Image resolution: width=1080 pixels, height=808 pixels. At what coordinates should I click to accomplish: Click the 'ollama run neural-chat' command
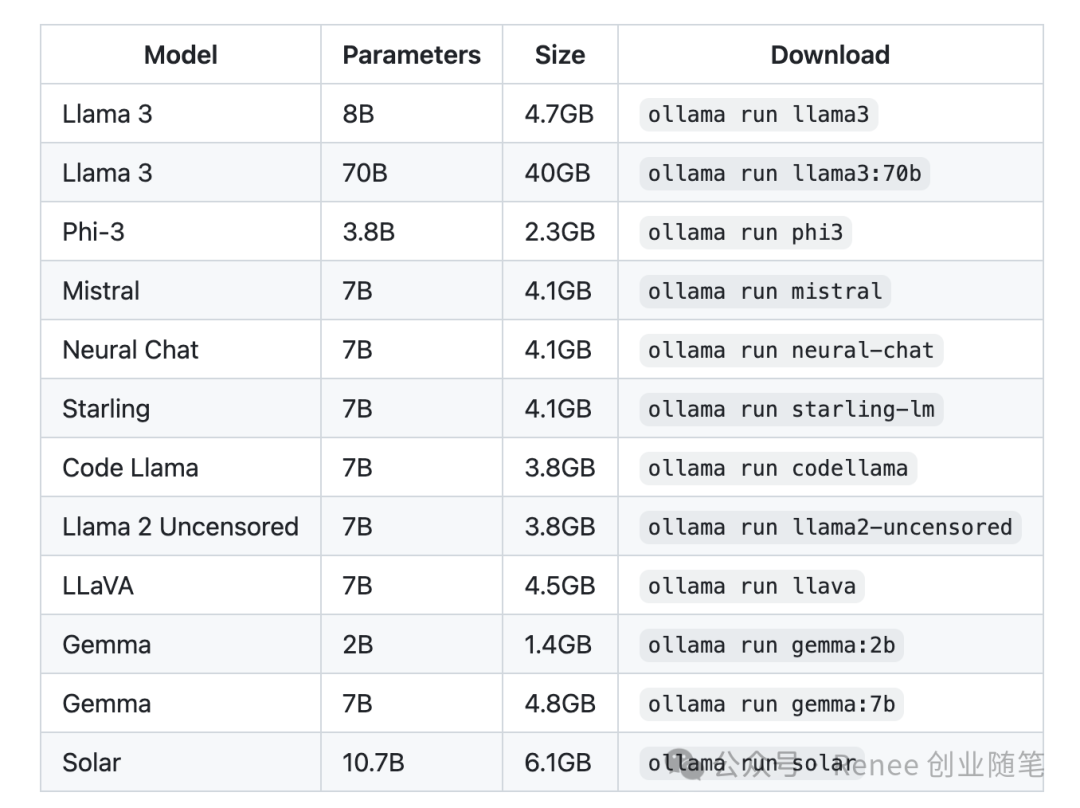[791, 350]
